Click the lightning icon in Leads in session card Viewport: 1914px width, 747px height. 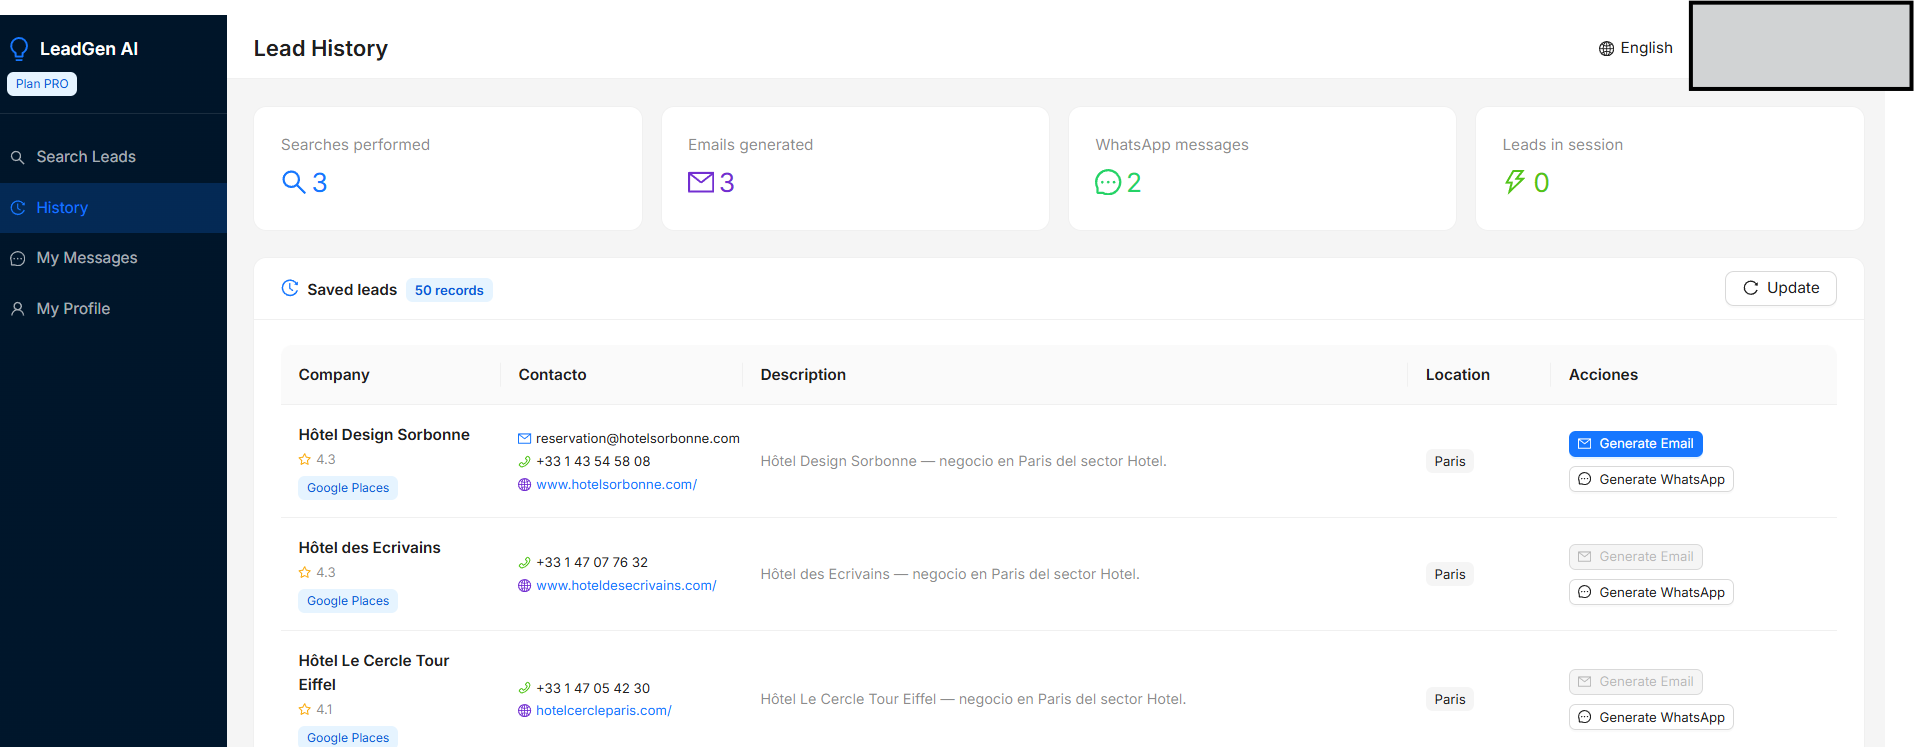click(1515, 182)
